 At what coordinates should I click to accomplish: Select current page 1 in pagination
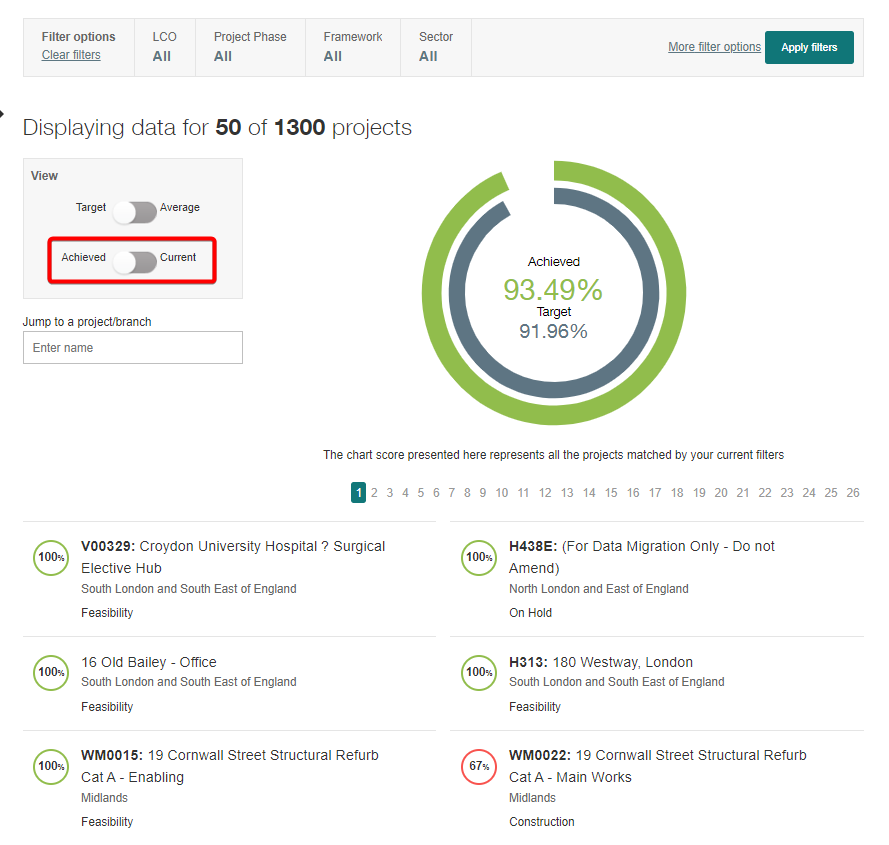pos(358,493)
